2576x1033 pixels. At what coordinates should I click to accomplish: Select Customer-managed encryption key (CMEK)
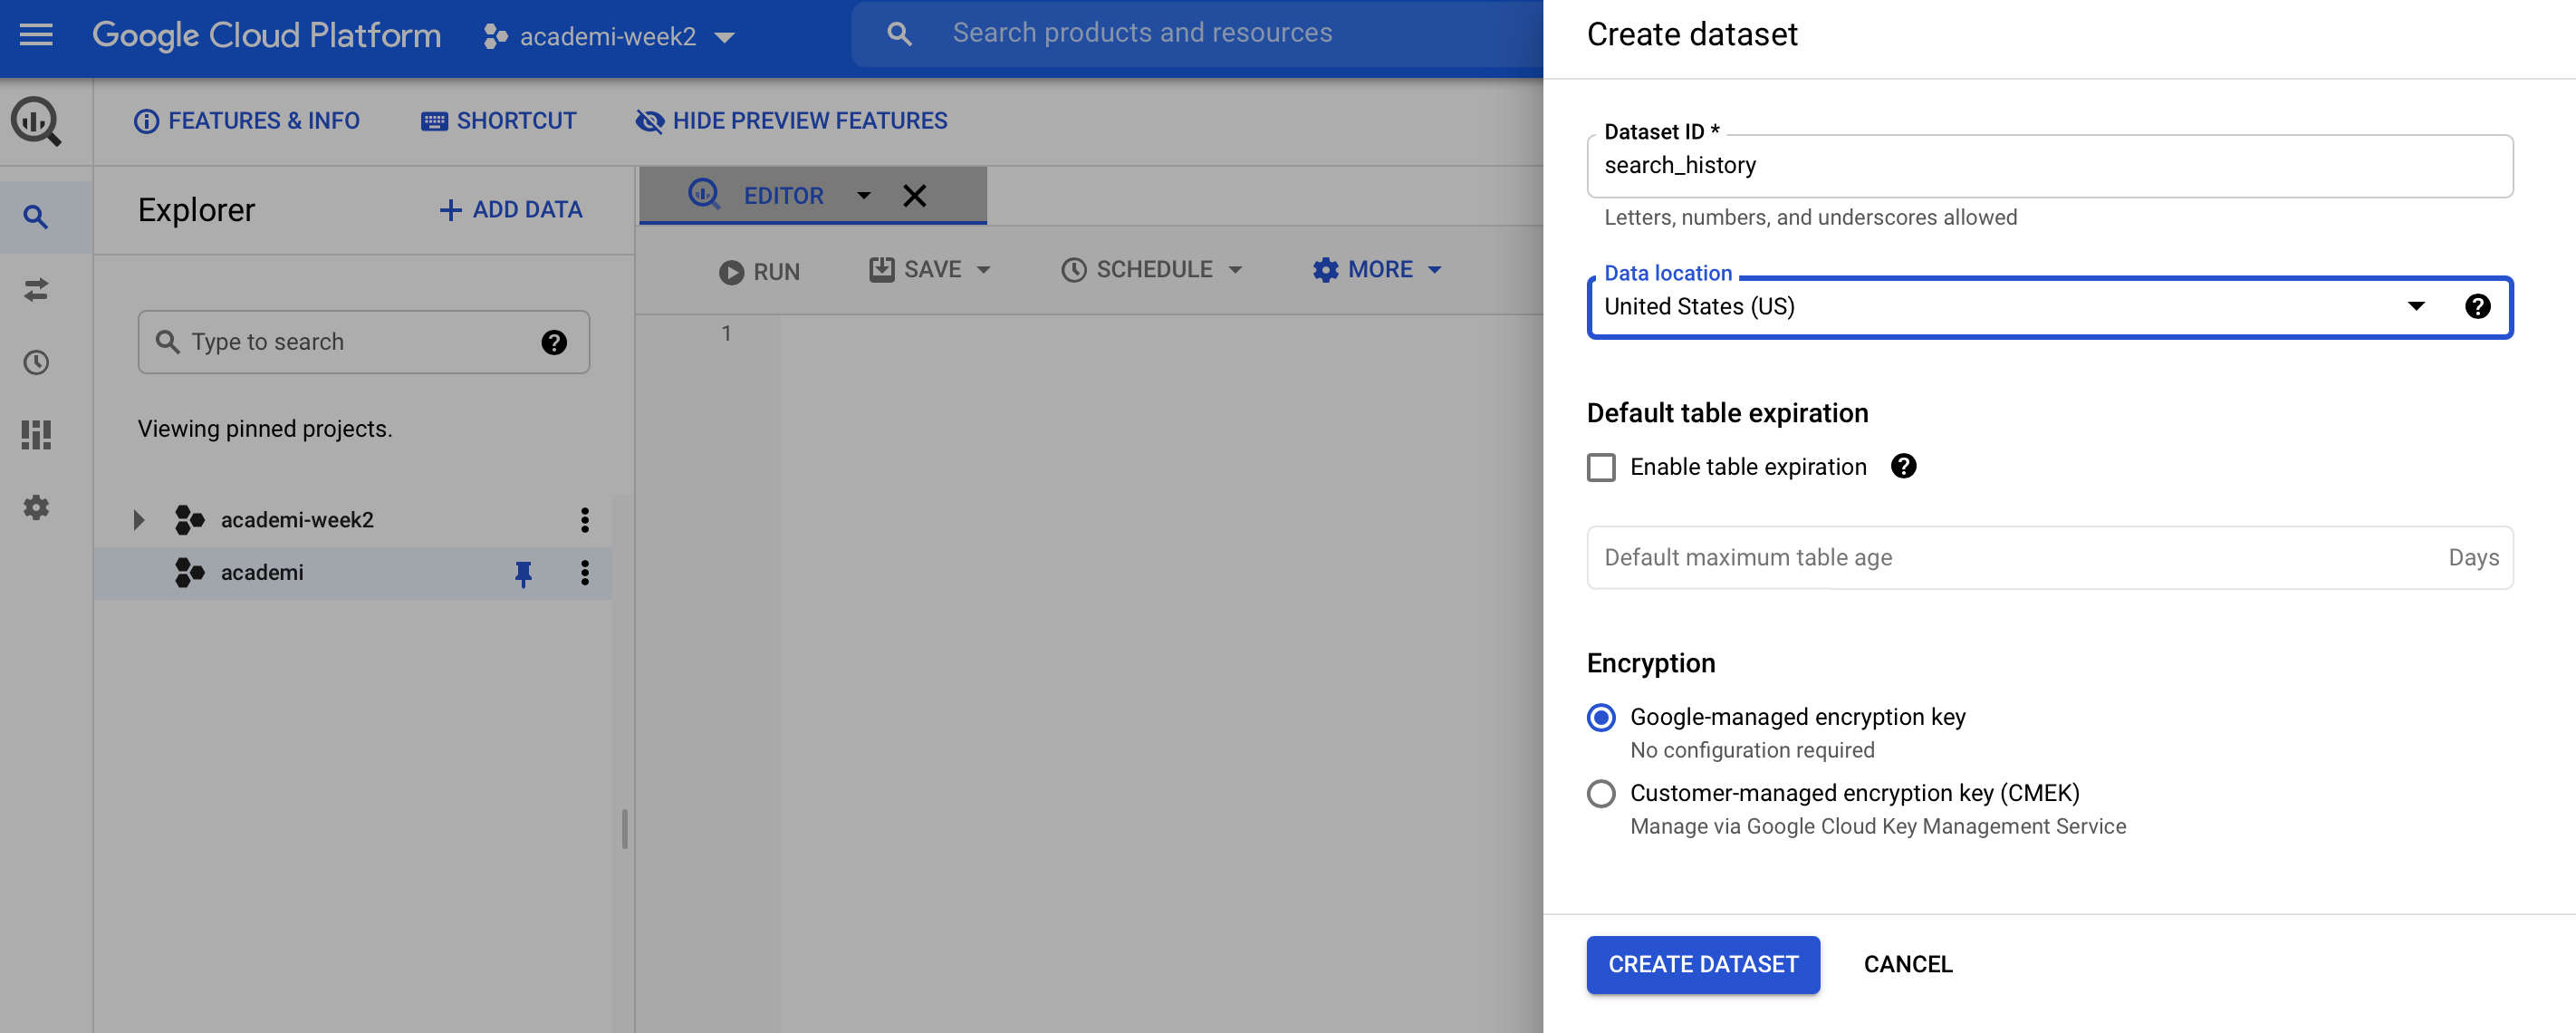(1602, 793)
